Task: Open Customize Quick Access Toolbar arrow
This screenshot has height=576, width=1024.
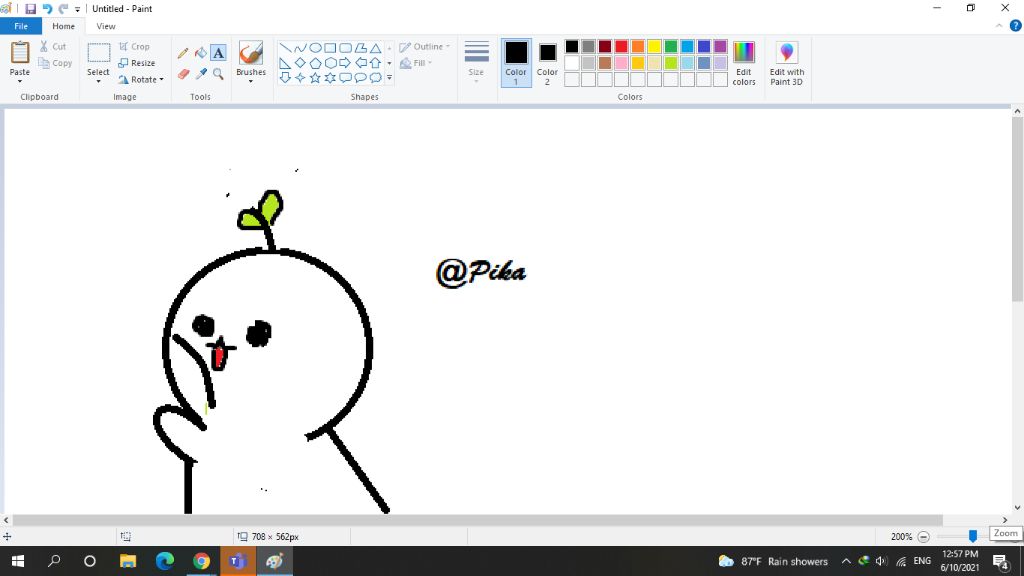Action: click(78, 9)
